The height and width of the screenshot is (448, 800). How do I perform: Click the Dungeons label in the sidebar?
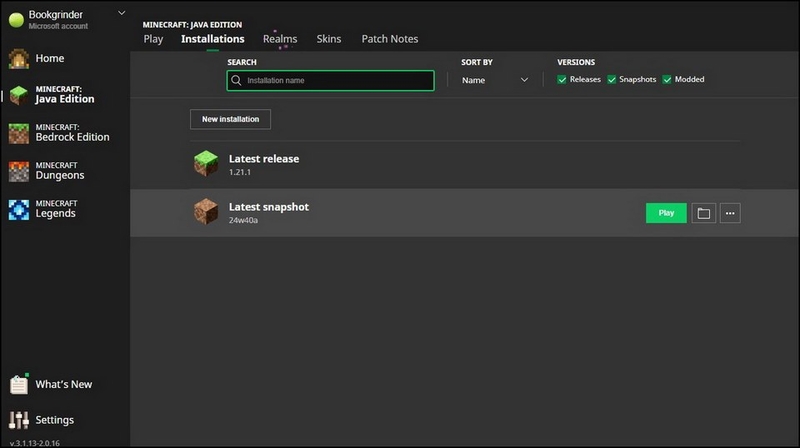60,176
